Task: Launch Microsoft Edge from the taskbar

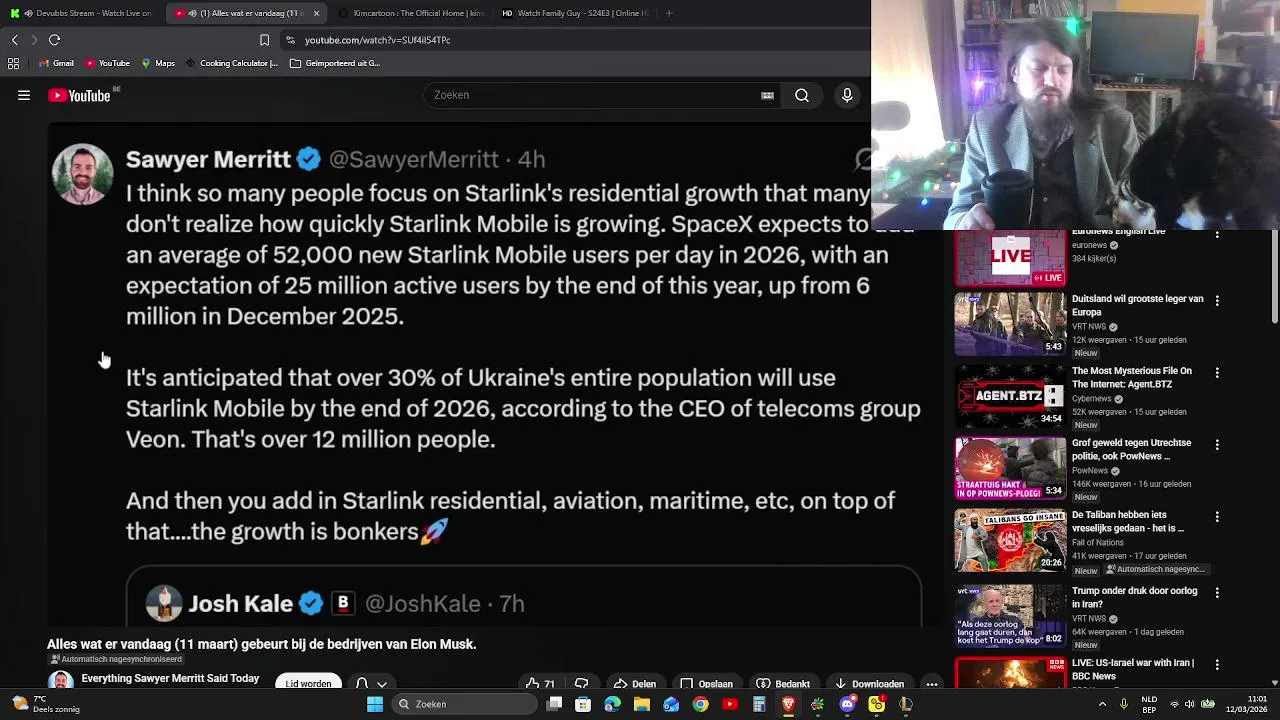Action: coord(612,704)
